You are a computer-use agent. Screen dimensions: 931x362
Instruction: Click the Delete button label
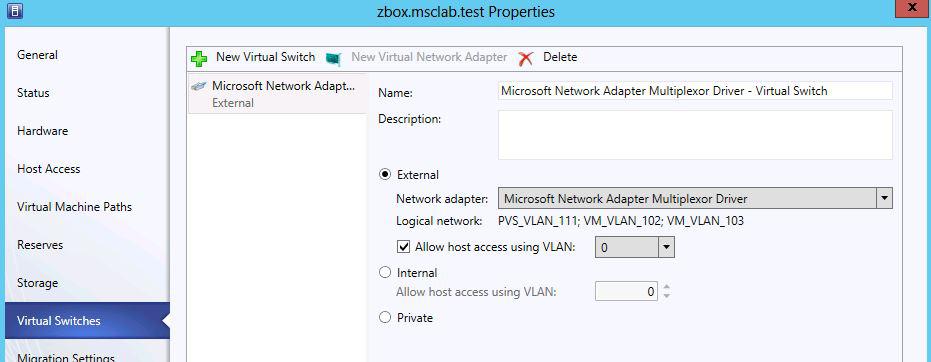(560, 57)
